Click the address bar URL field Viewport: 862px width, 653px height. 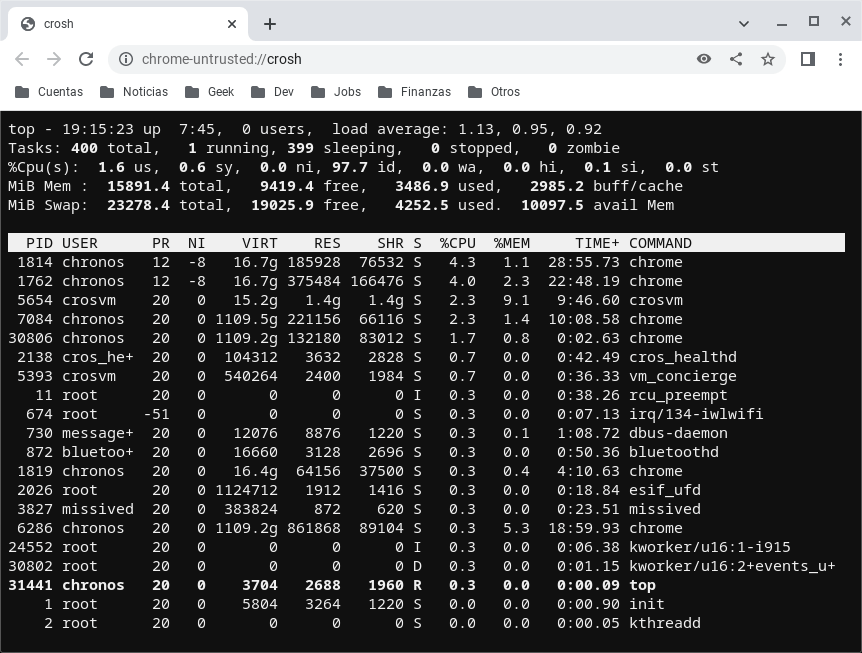click(400, 59)
